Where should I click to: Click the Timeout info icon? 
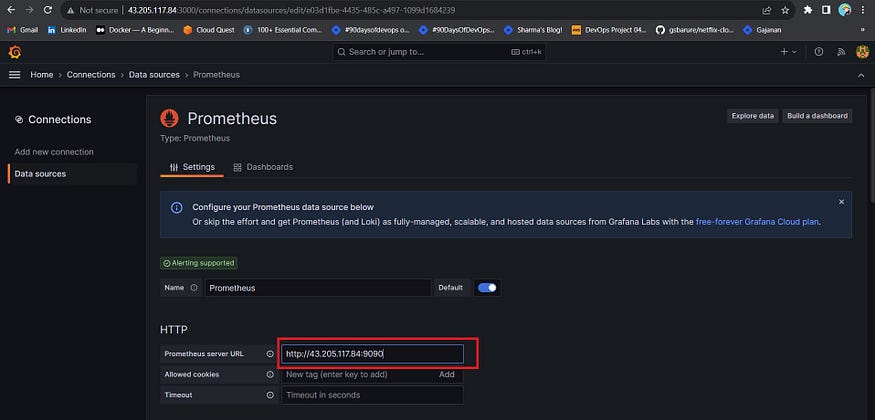pos(270,395)
